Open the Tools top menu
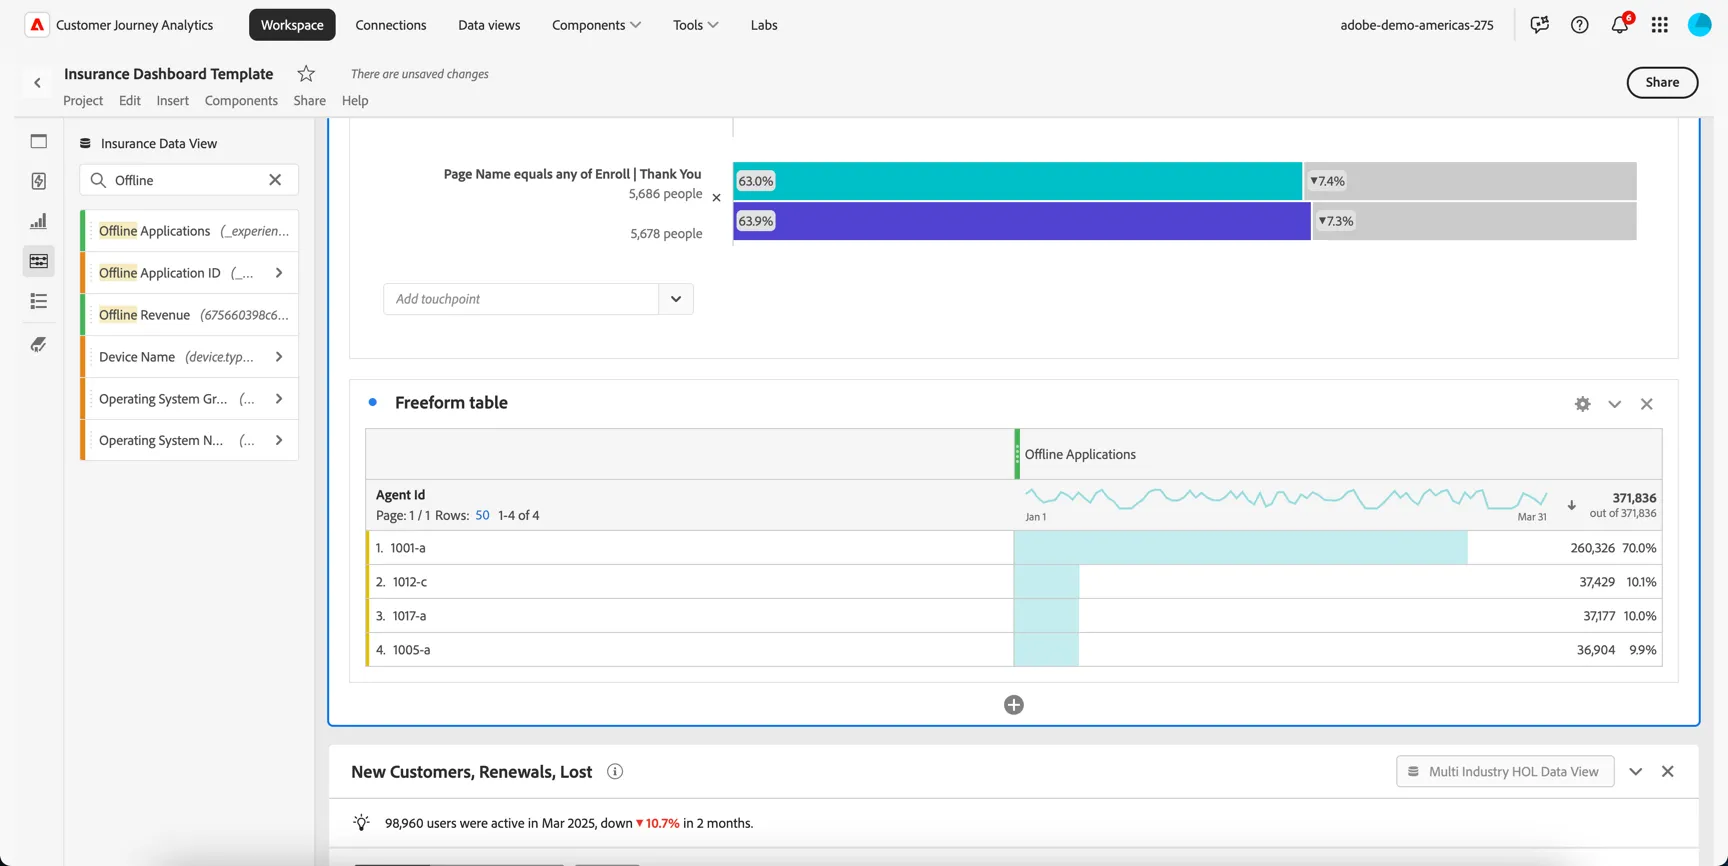This screenshot has height=866, width=1728. (695, 25)
